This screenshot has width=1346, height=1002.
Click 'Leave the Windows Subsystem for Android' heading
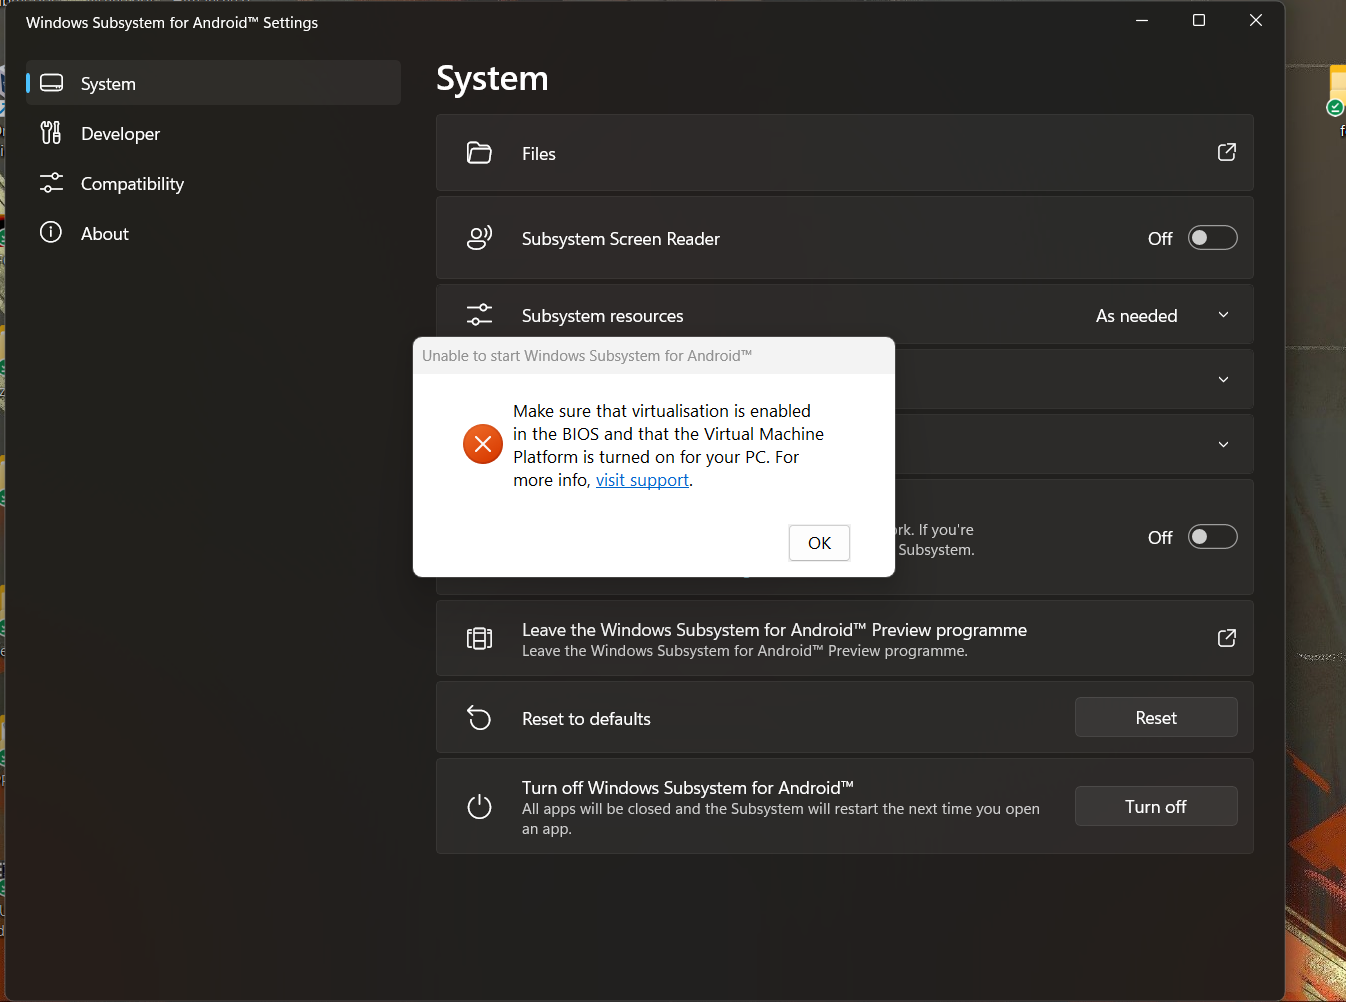click(x=774, y=630)
